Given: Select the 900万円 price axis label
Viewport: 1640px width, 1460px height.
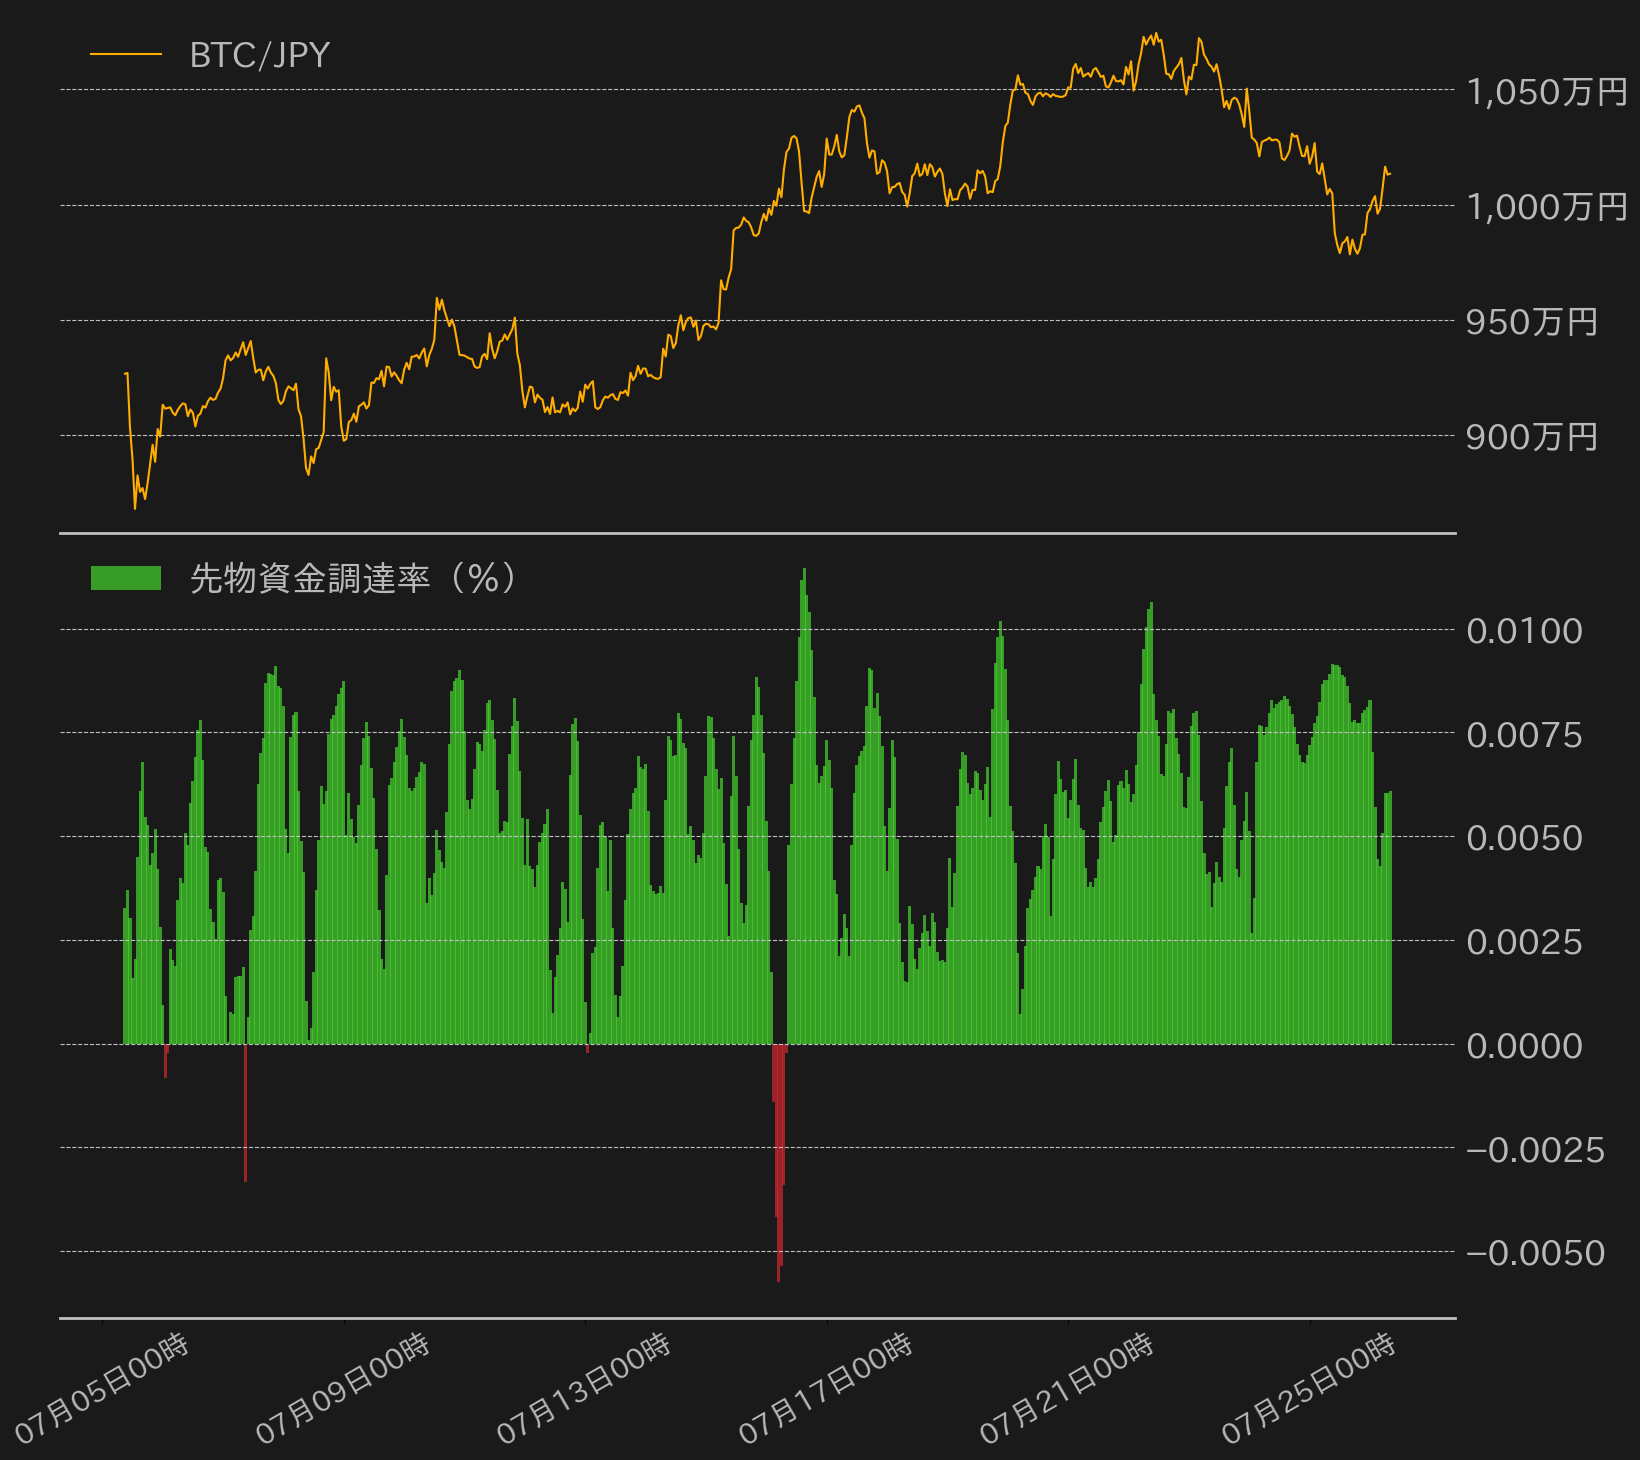Looking at the screenshot, I should (x=1532, y=437).
